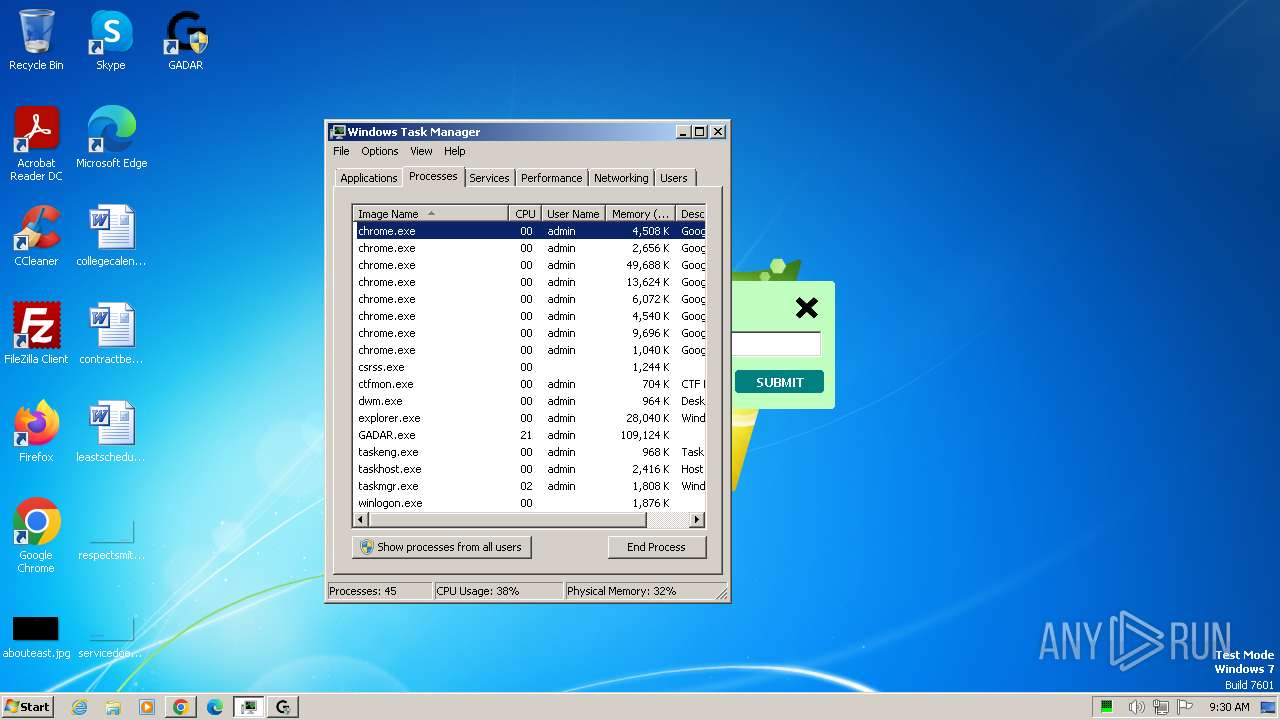Click the Action Center flag tray icon
1280x720 pixels.
(x=1185, y=707)
